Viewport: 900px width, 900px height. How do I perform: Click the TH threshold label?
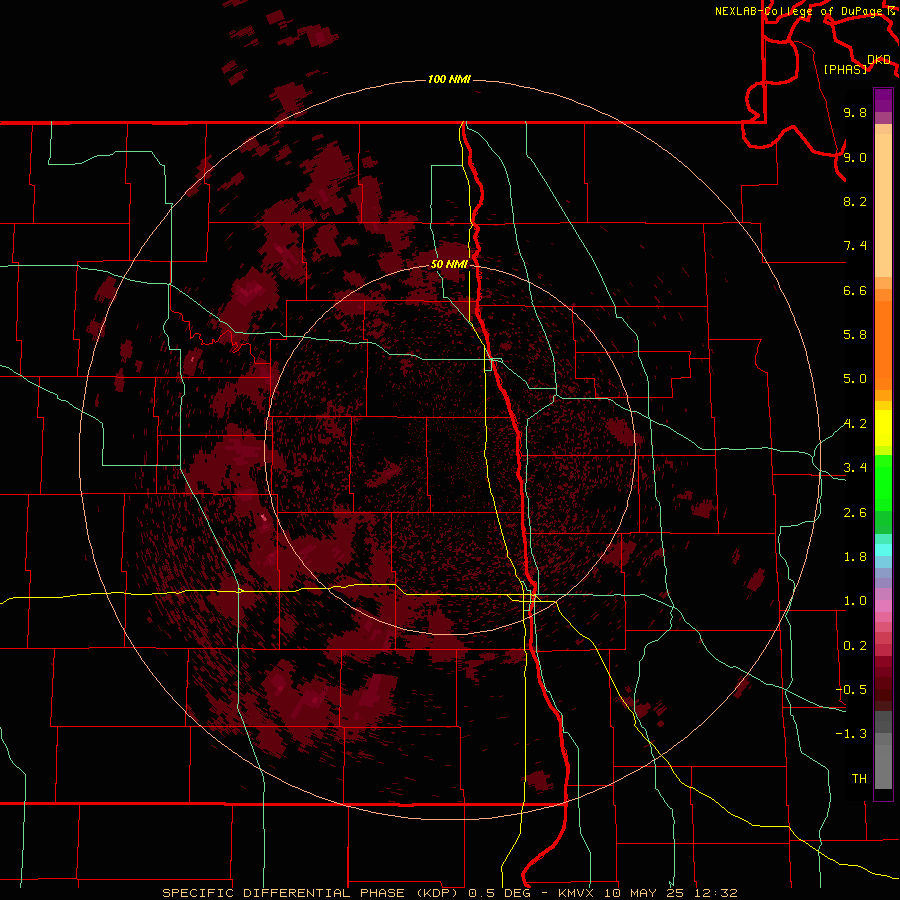(x=859, y=779)
